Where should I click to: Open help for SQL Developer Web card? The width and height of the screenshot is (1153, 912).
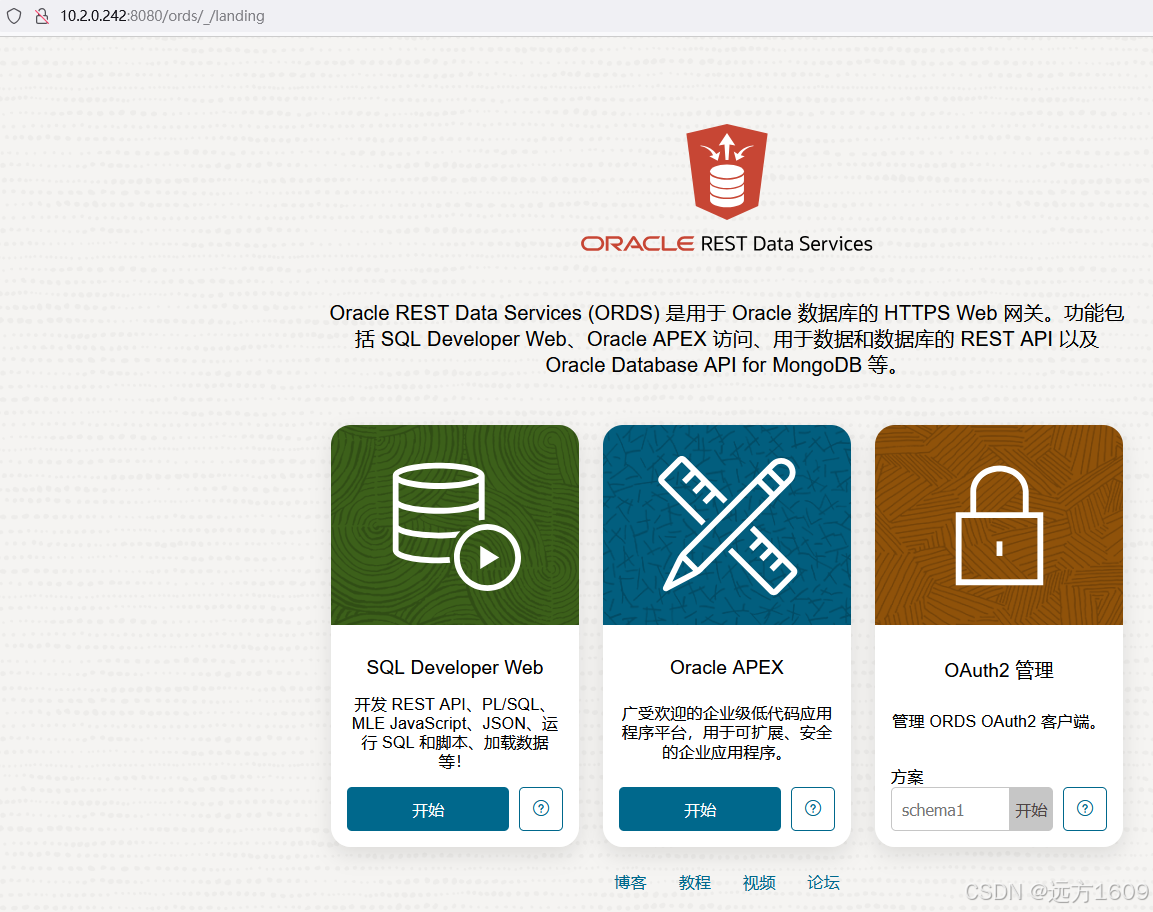541,809
